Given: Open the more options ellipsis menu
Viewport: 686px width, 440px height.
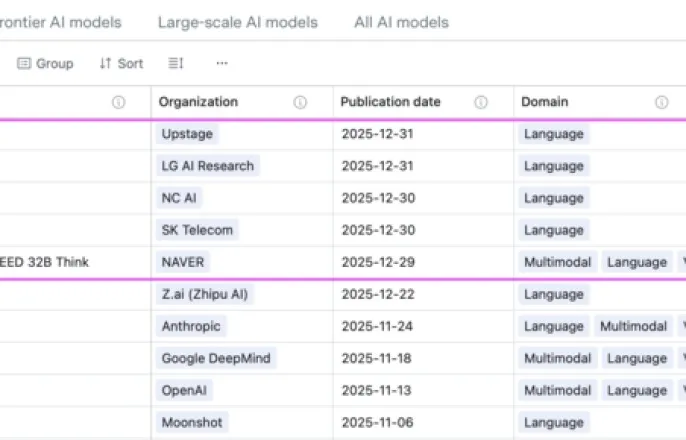Looking at the screenshot, I should [x=221, y=63].
